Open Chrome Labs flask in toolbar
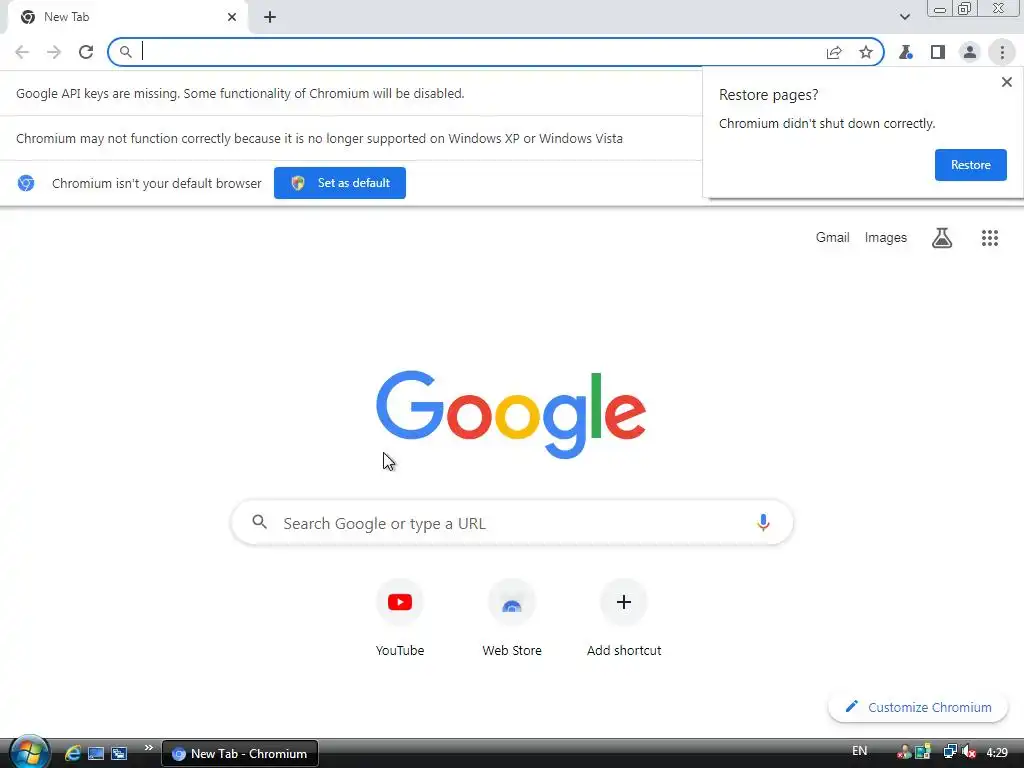Screen dimensions: 1024x768 (x=905, y=52)
